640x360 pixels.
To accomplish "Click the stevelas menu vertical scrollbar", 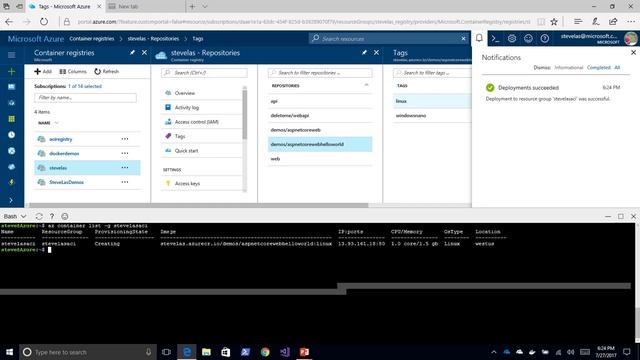I will tap(244, 114).
